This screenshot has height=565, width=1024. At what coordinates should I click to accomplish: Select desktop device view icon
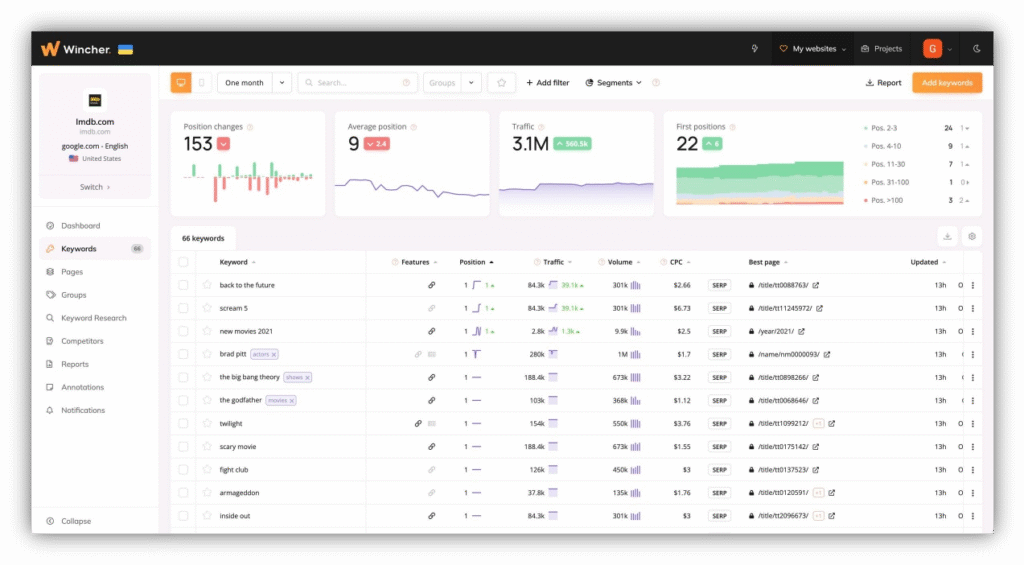pos(181,83)
